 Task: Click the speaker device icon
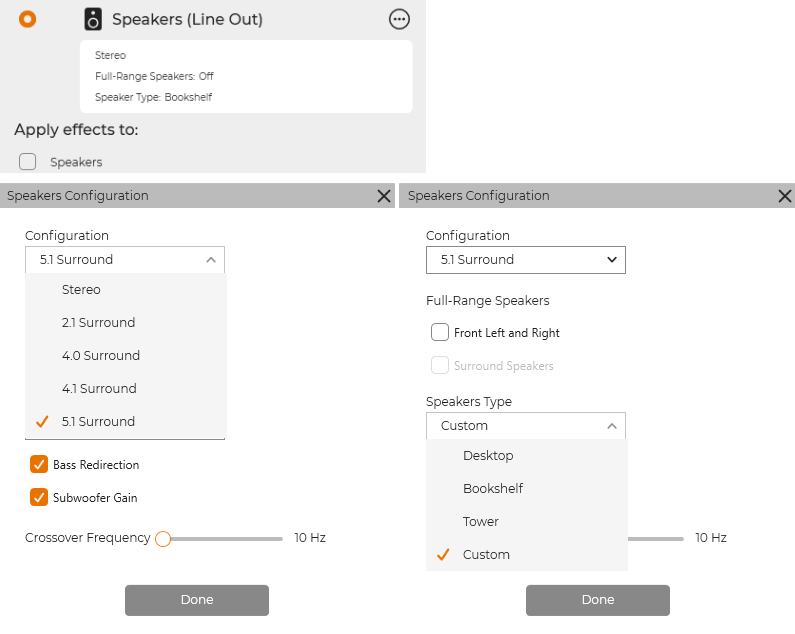93,19
